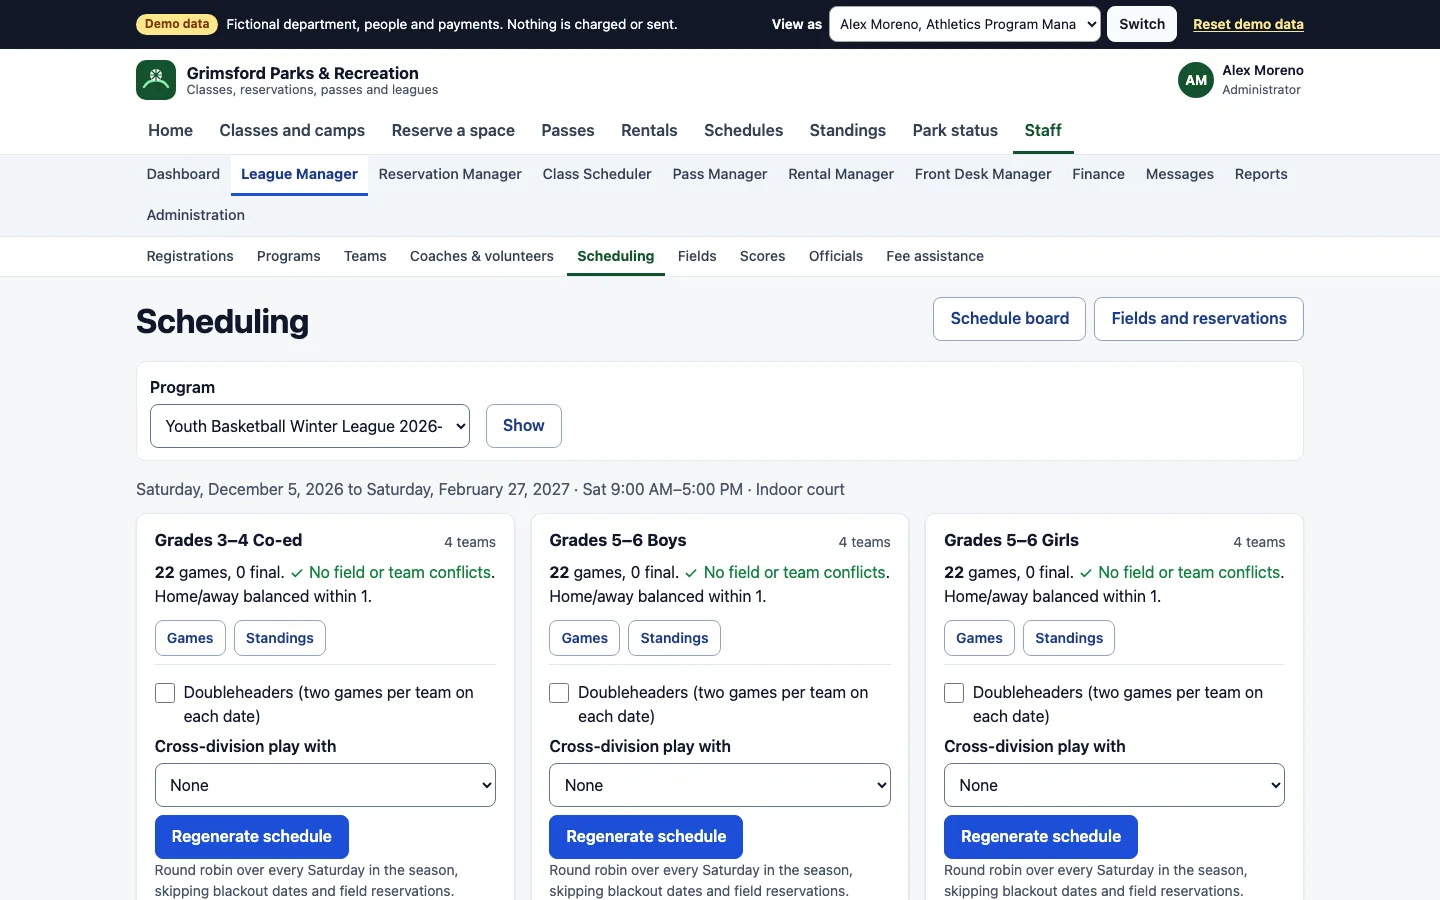
Task: View Games for Grades 3–4 Co-ed
Action: point(190,638)
